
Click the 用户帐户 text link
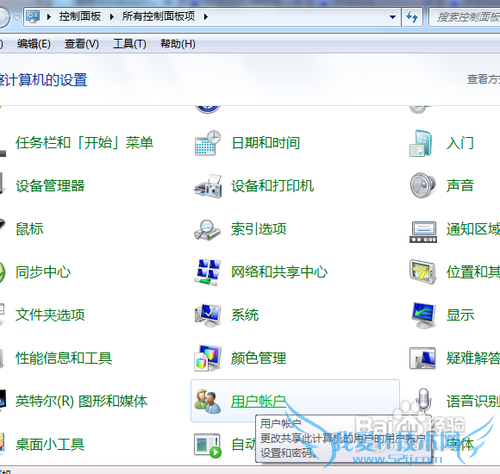click(x=259, y=401)
